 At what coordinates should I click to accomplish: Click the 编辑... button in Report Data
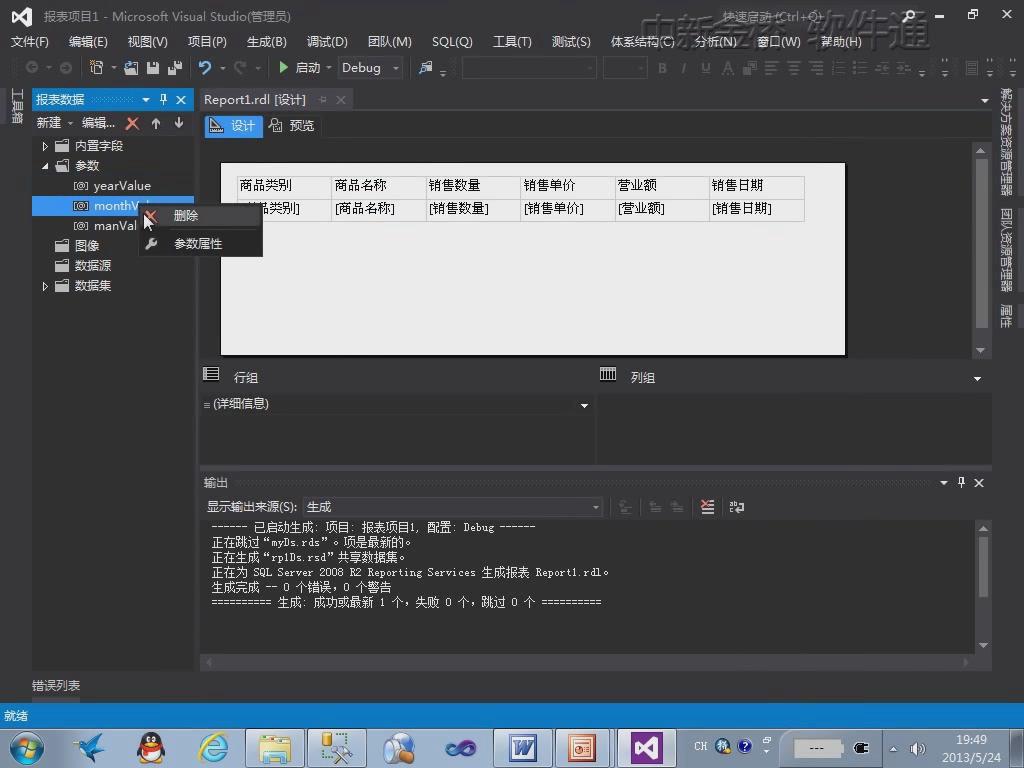pos(98,123)
